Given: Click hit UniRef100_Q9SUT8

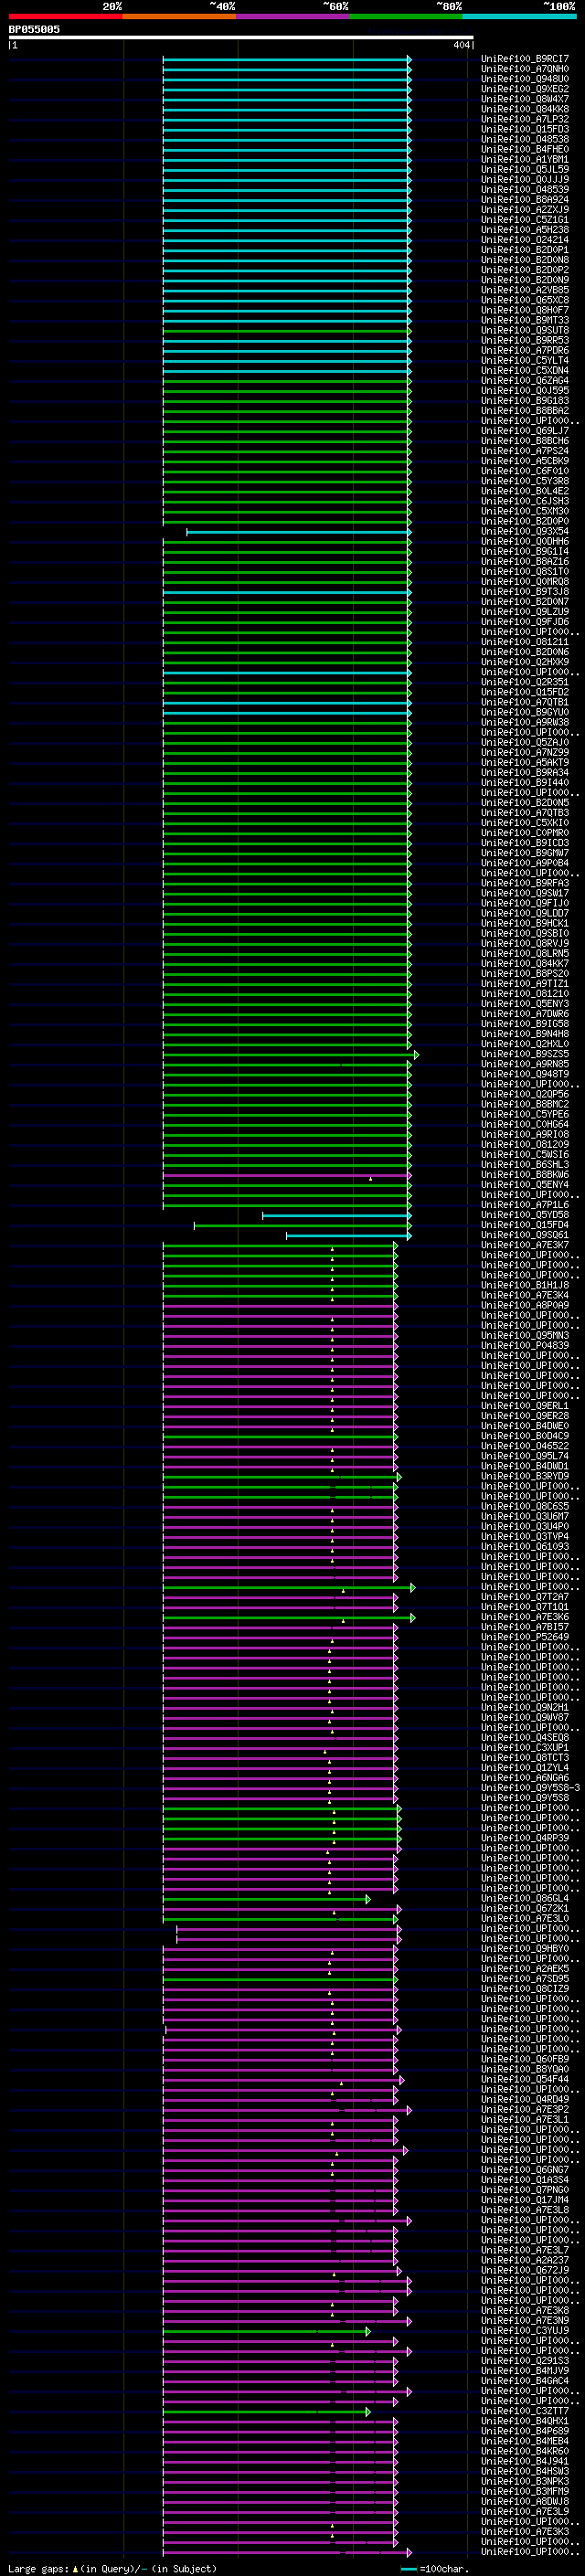Looking at the screenshot, I should (x=525, y=330).
